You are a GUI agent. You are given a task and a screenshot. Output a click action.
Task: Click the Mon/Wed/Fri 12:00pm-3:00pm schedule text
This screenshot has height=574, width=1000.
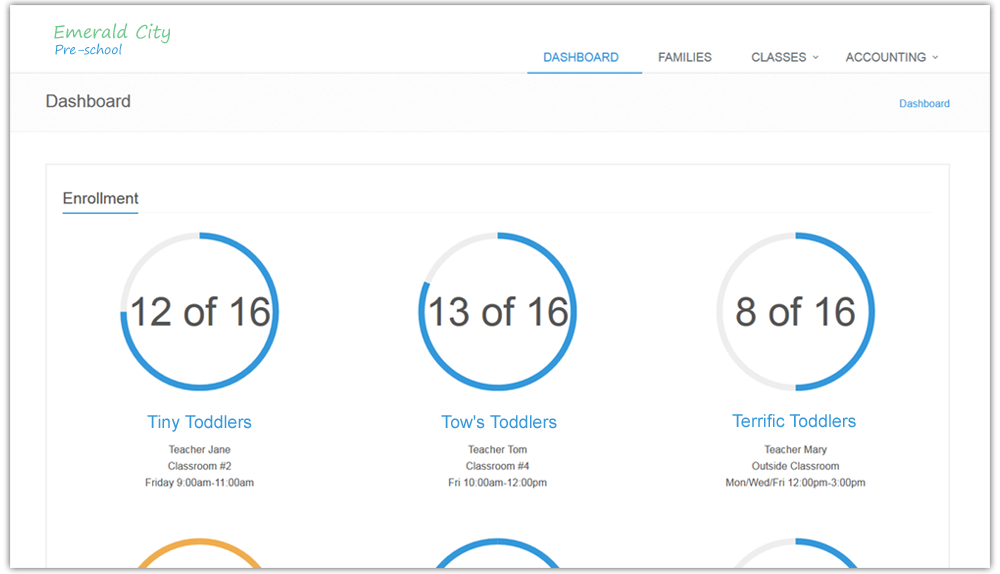[x=795, y=483]
